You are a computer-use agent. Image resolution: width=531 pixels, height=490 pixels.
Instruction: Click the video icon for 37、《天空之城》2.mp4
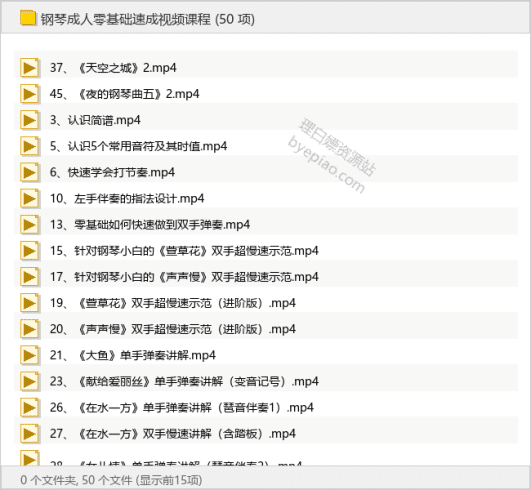[x=29, y=68]
